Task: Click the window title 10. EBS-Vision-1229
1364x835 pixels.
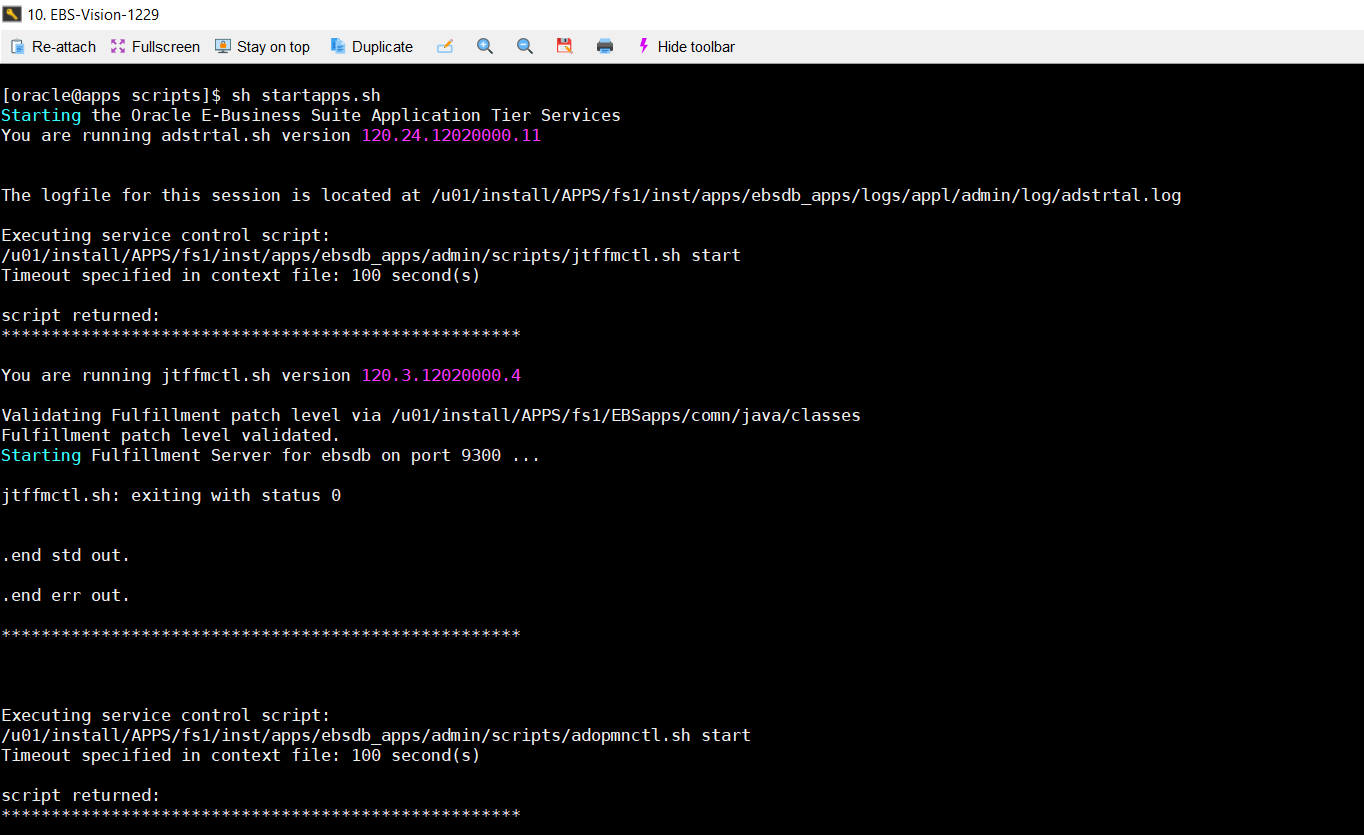Action: click(x=95, y=15)
